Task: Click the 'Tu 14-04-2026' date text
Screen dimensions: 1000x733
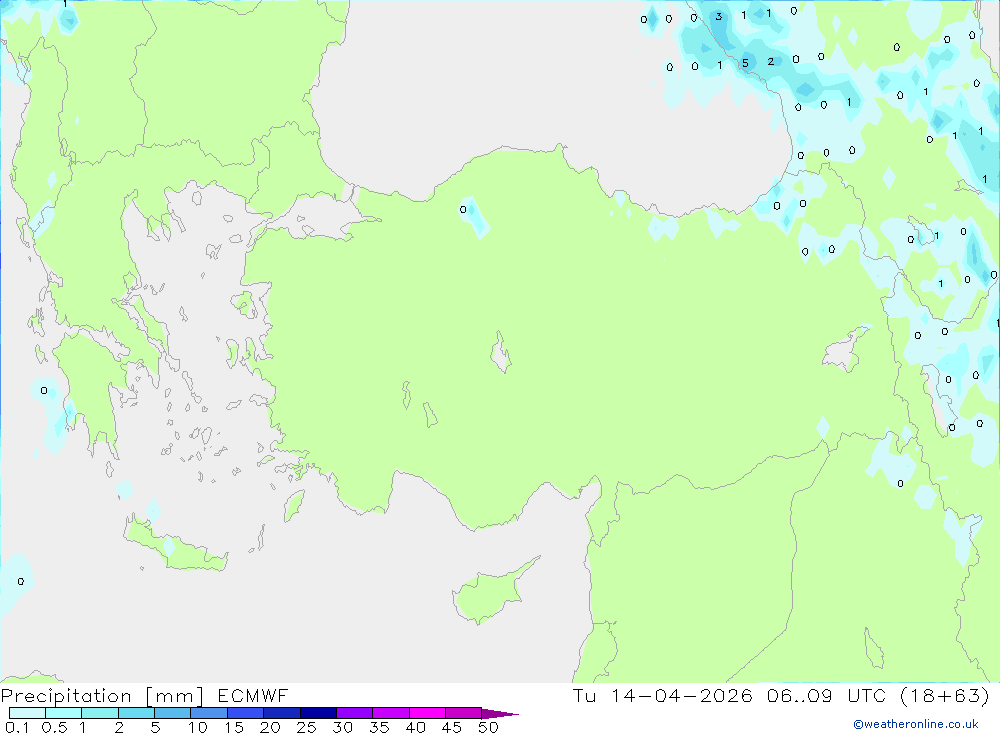Action: pyautogui.click(x=662, y=695)
